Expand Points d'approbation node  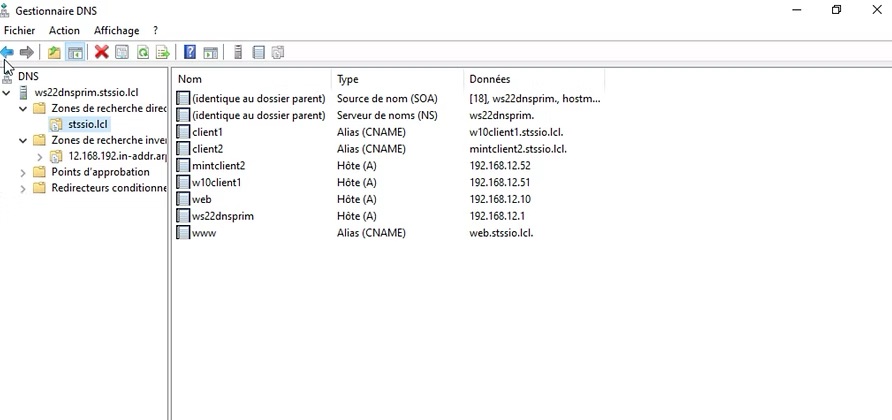pos(23,172)
